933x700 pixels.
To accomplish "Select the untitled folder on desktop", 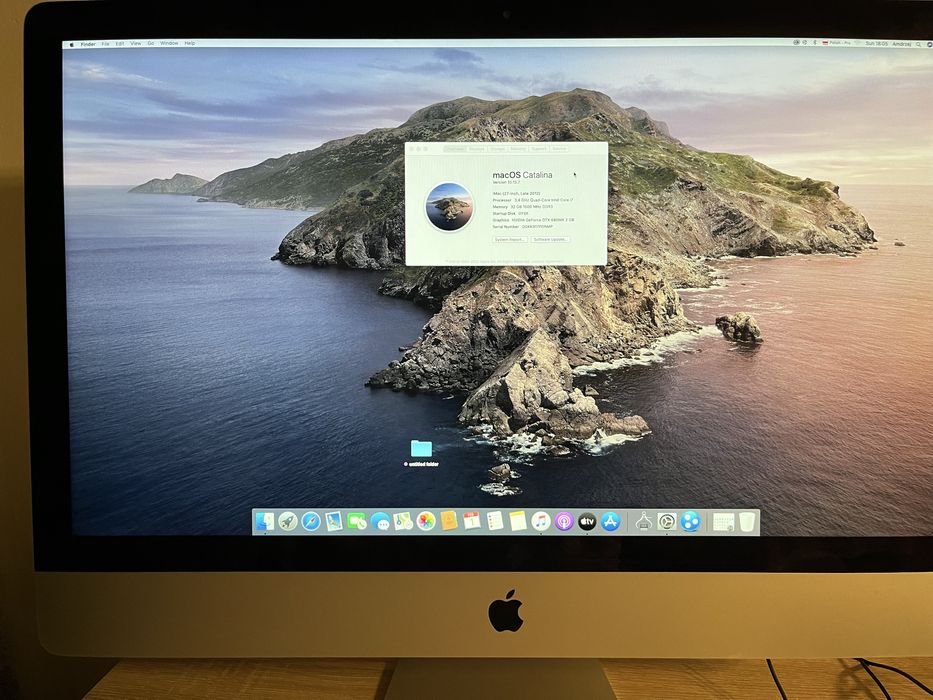I will 421,452.
